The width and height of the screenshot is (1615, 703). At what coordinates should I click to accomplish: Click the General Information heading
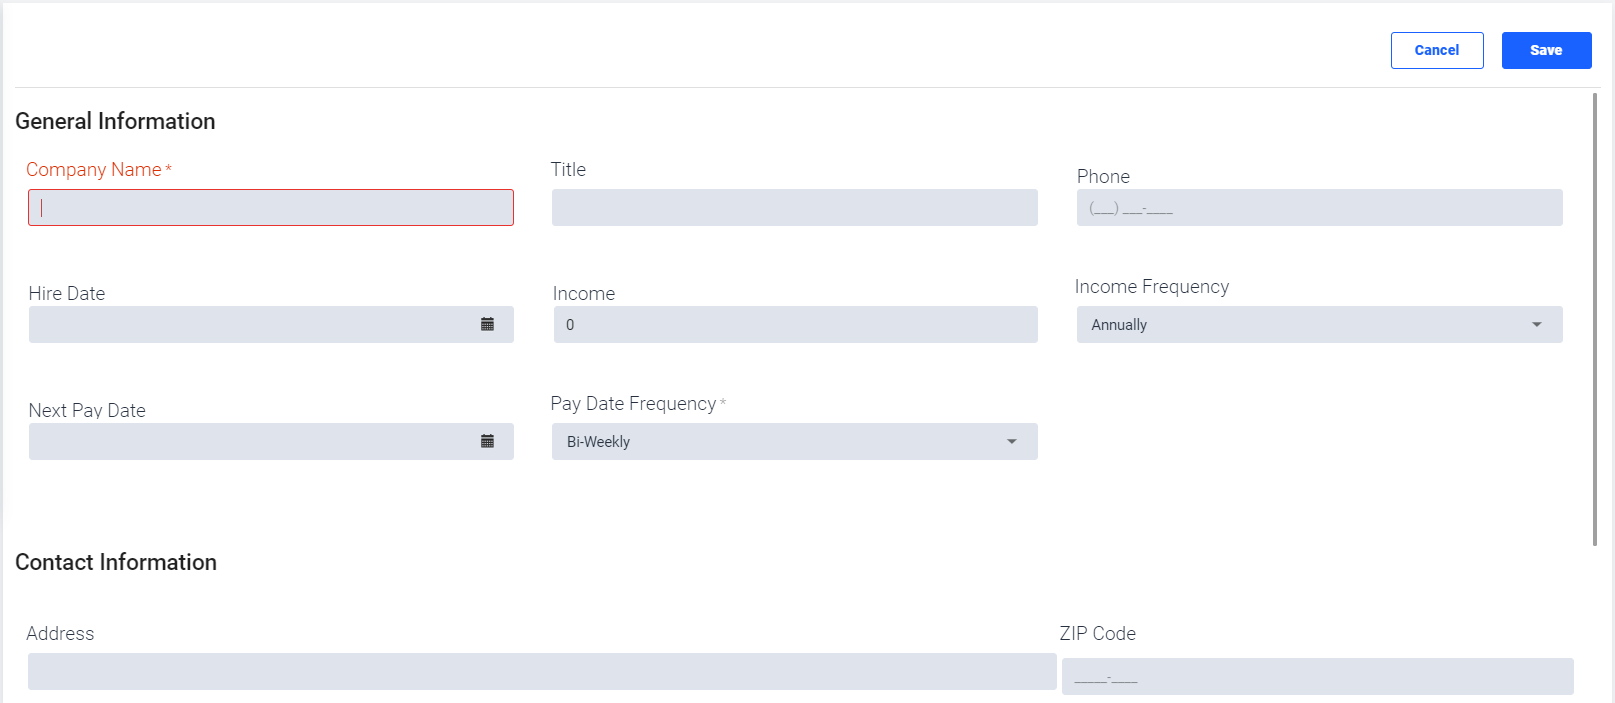click(115, 121)
